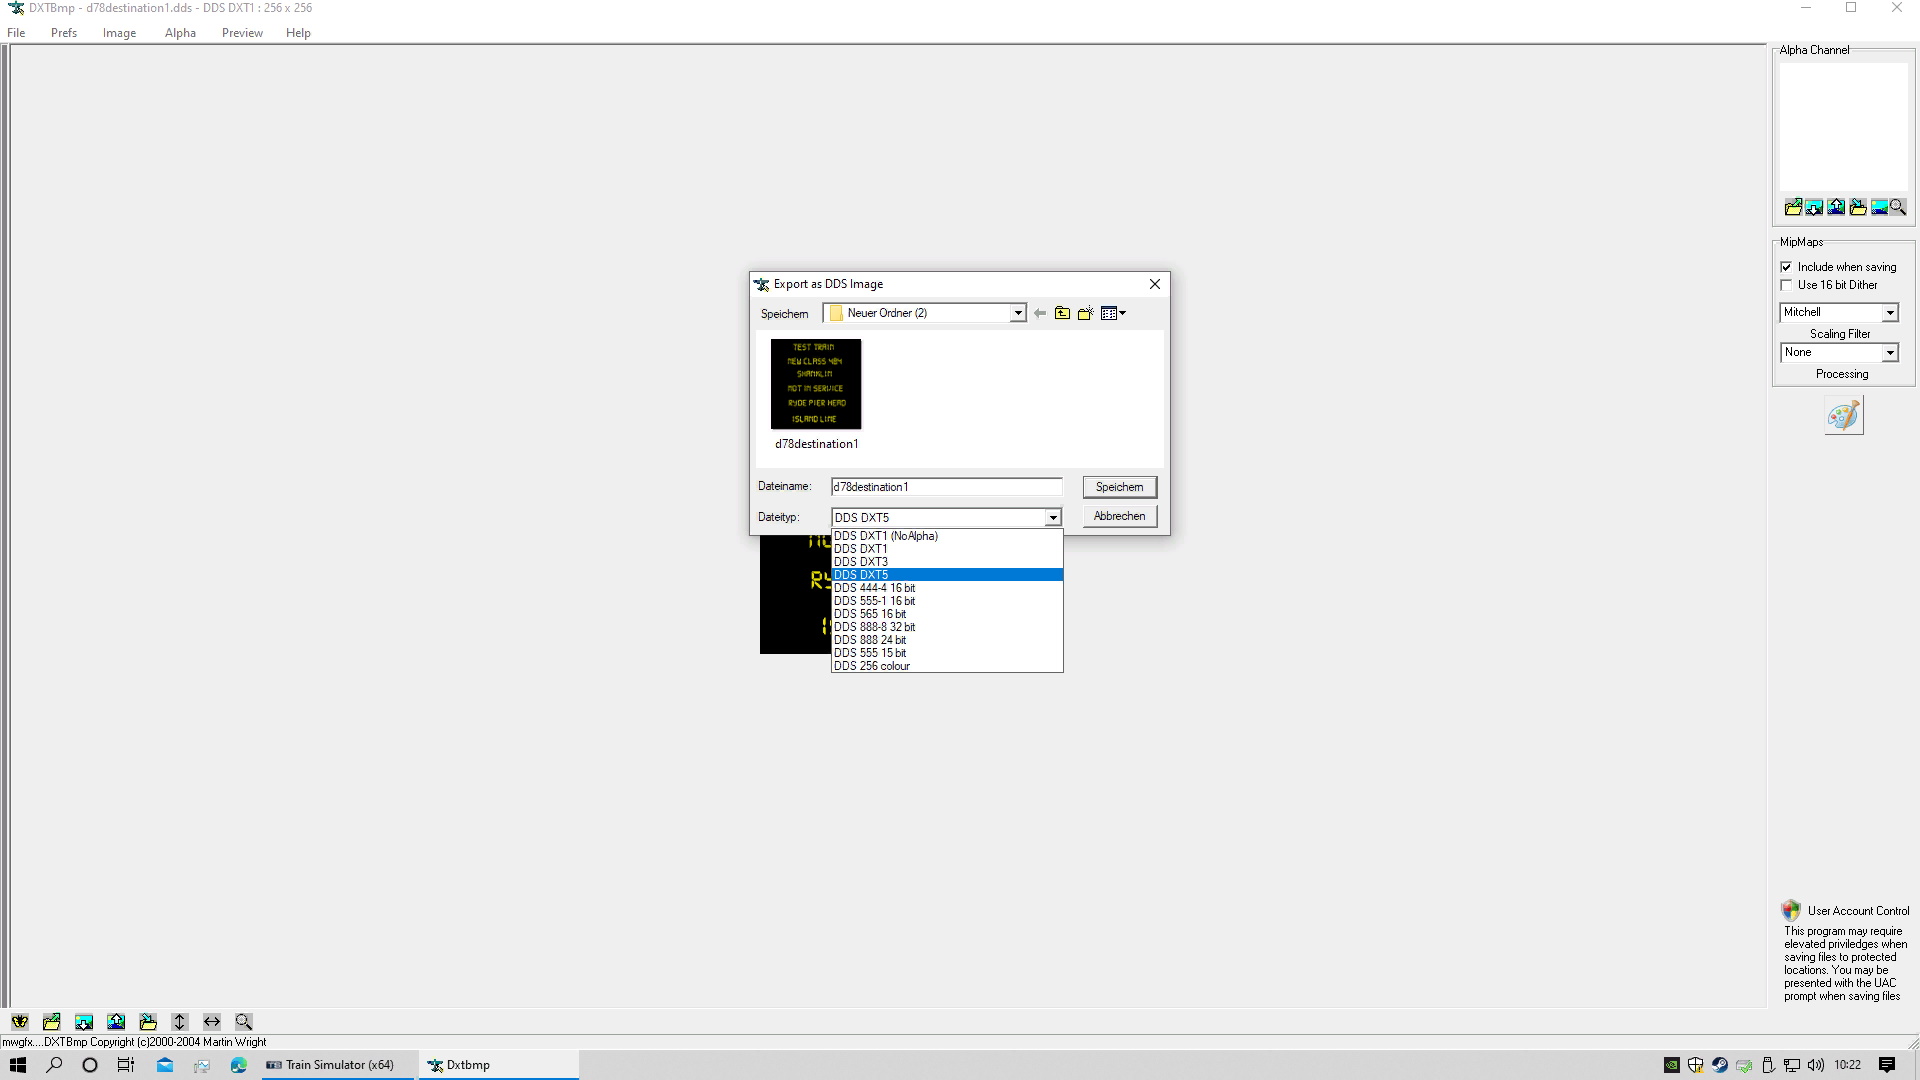Click the Speichern save button
The image size is (1920, 1080).
1119,487
